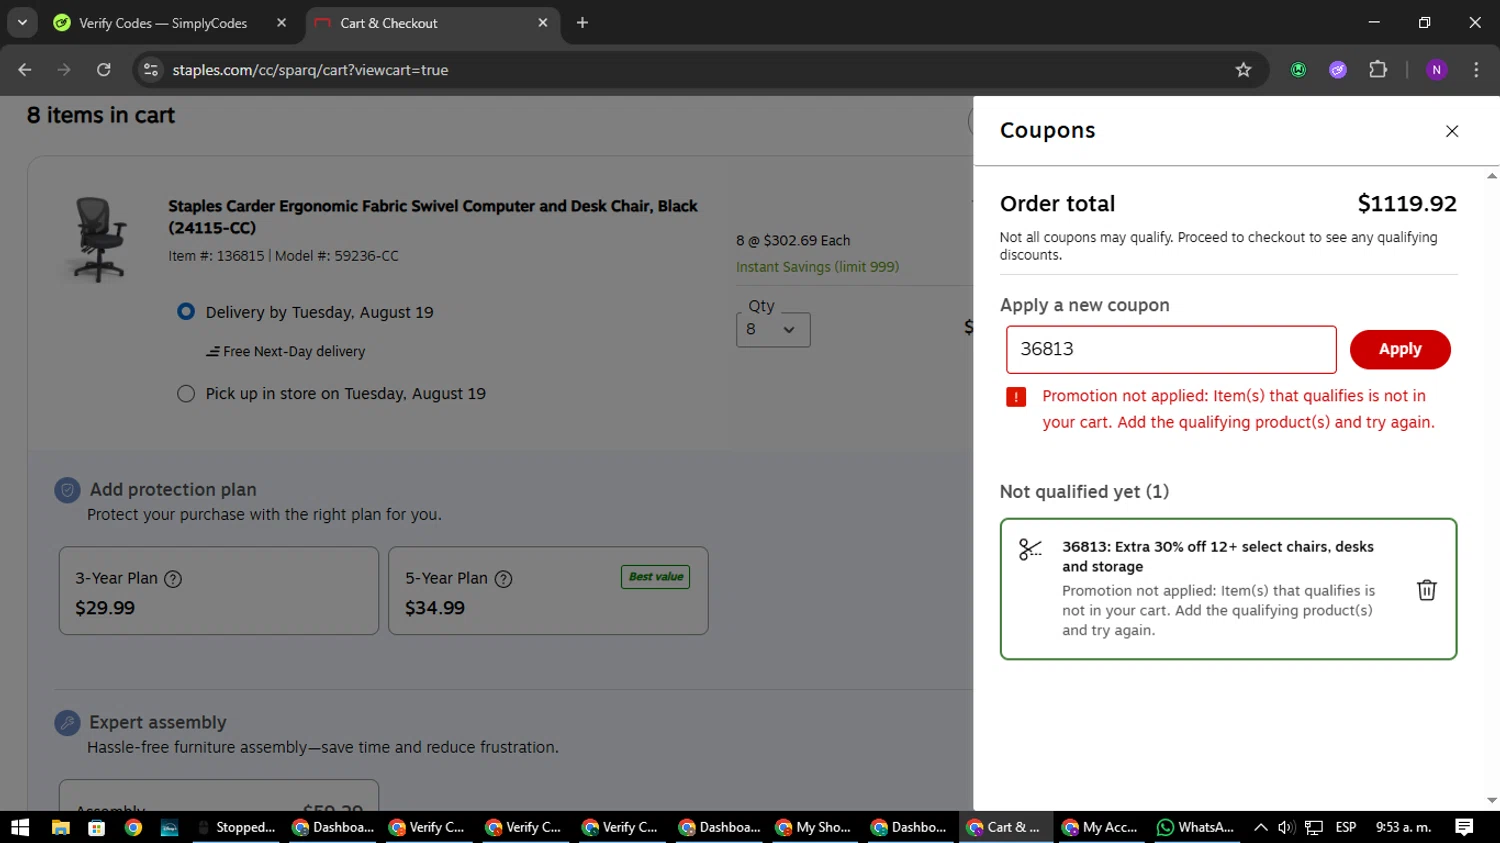Click the Expert assembly wrench icon
Viewport: 1500px width, 843px height.
point(67,722)
